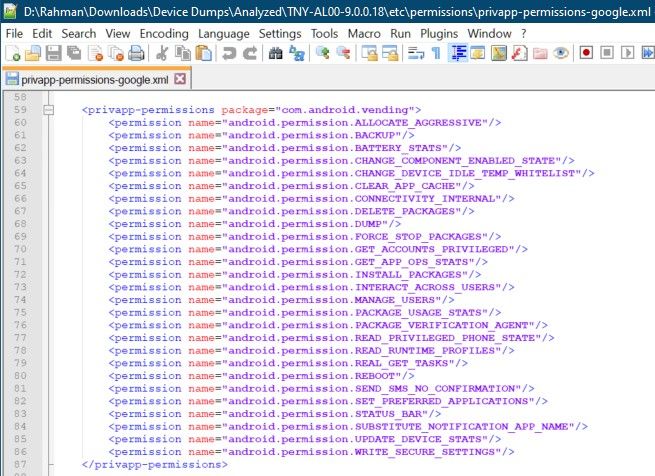The height and width of the screenshot is (476, 655).
Task: Click the Close All documents icon
Action: click(116, 53)
